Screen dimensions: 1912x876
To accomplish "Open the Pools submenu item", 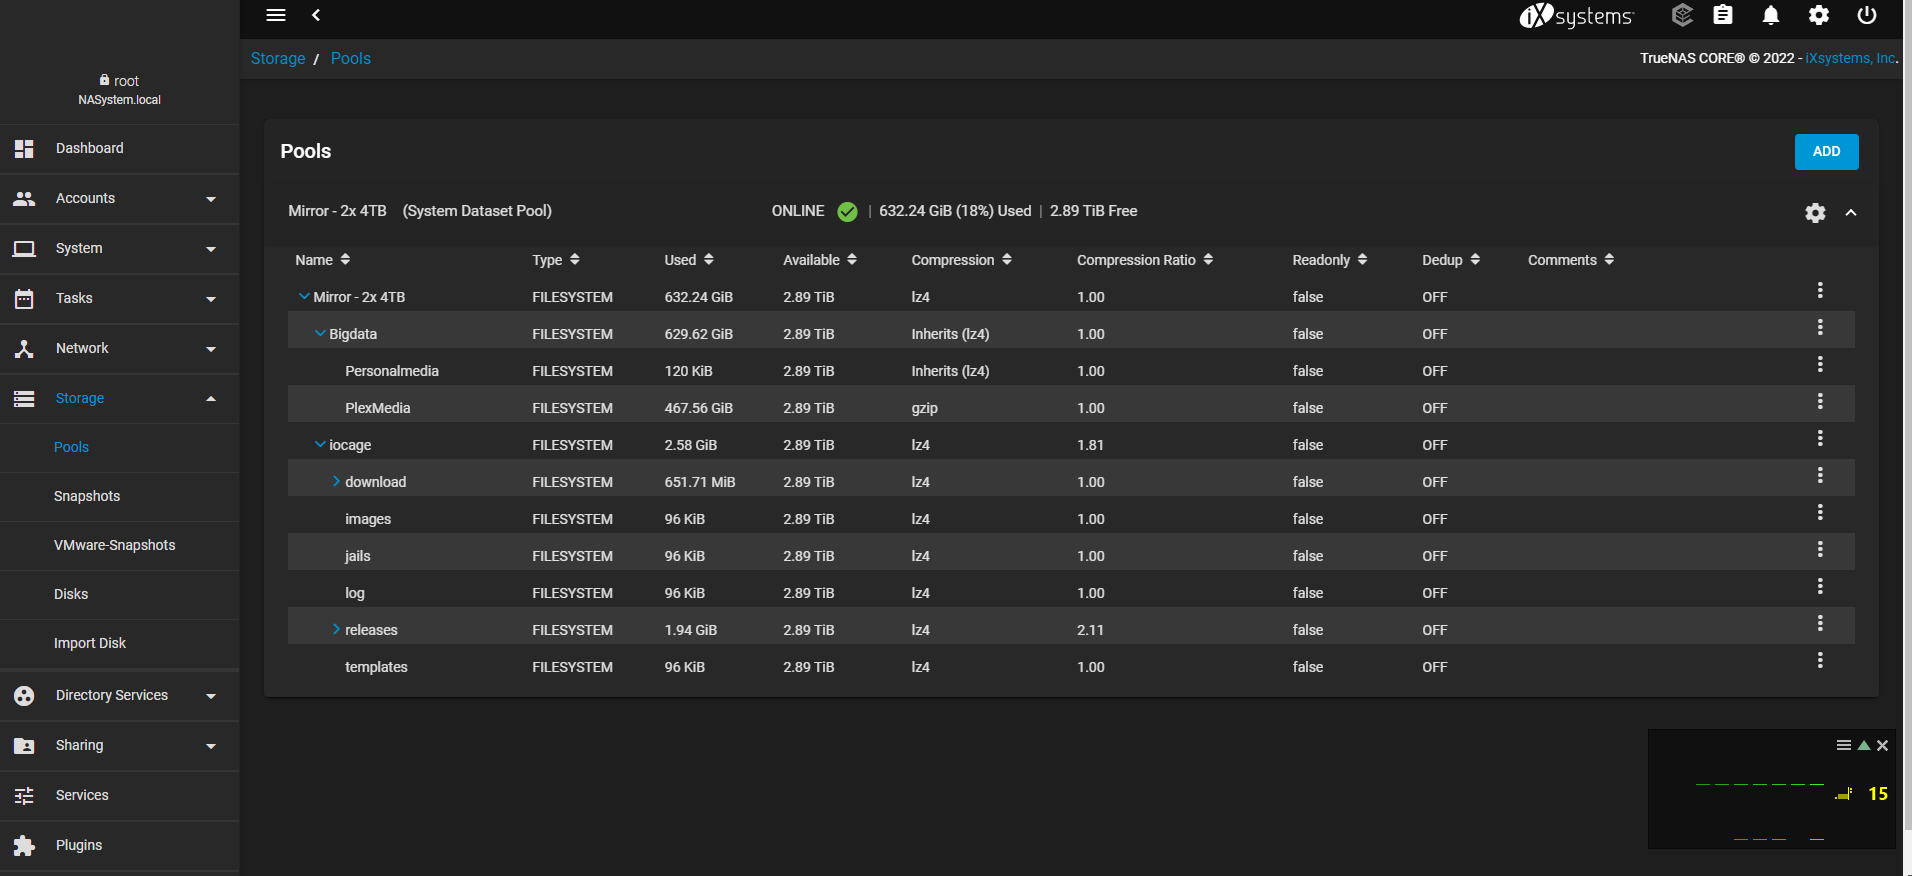I will [x=120, y=447].
